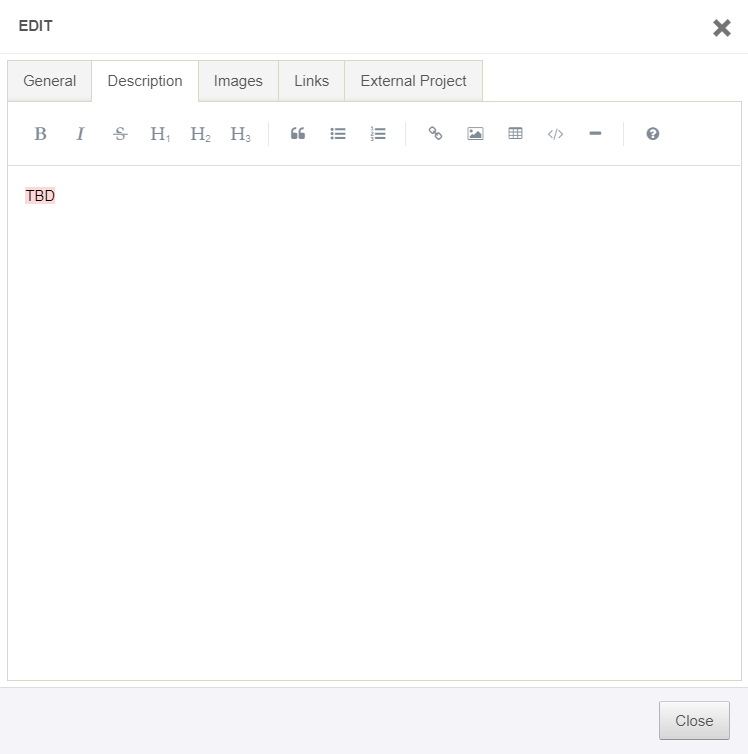Insert a code block
This screenshot has height=754, width=748.
[x=555, y=134]
